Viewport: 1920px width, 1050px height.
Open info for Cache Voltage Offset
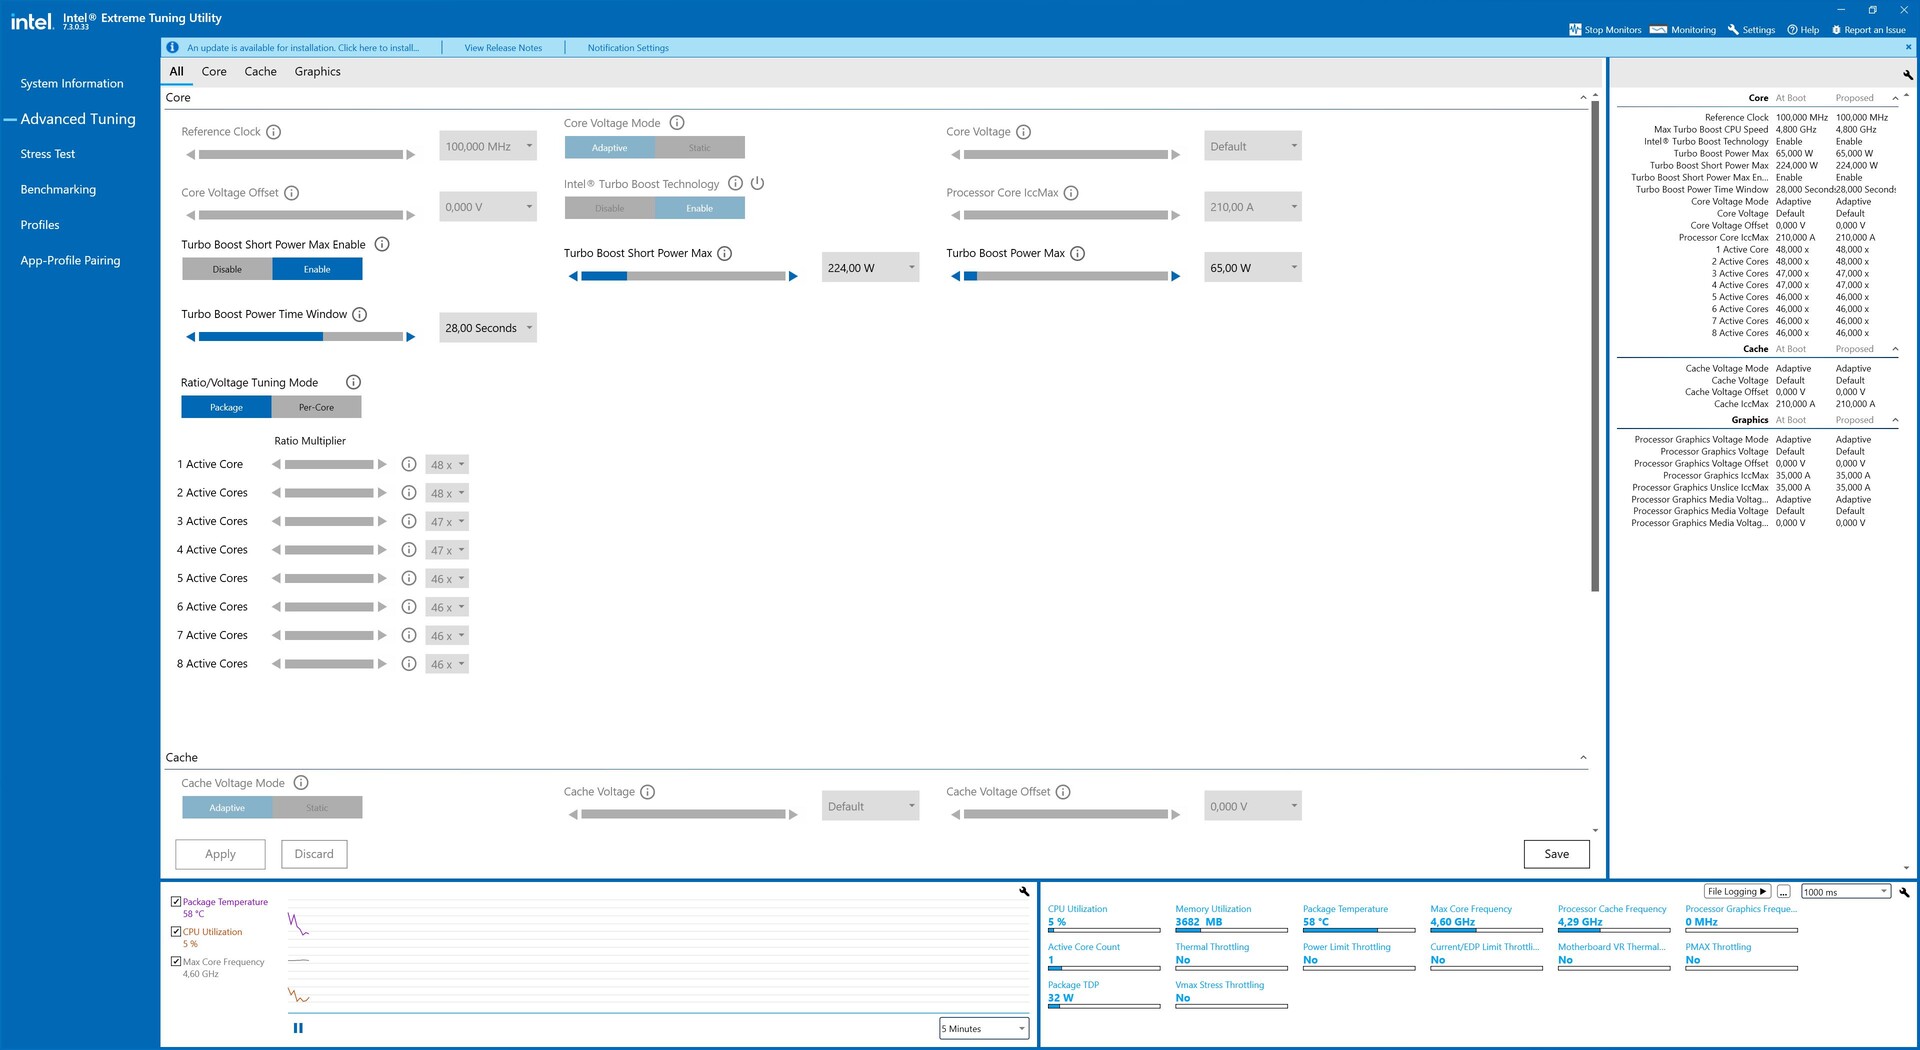[1063, 792]
